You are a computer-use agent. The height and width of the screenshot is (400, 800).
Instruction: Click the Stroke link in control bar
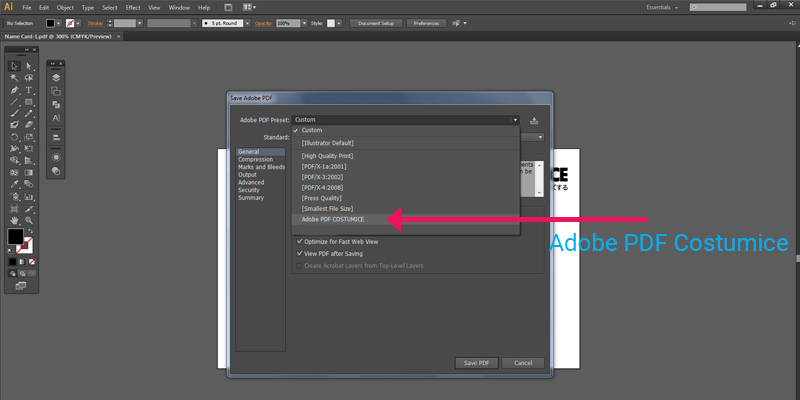95,23
